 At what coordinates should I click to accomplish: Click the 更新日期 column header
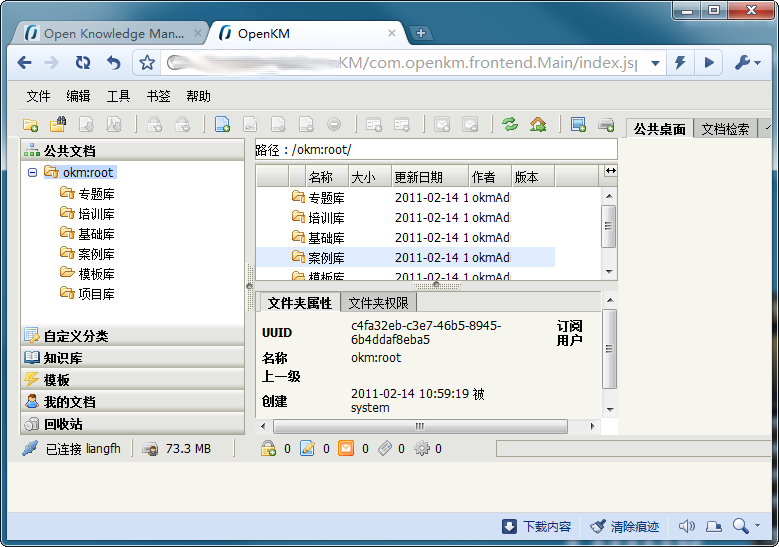(430, 177)
